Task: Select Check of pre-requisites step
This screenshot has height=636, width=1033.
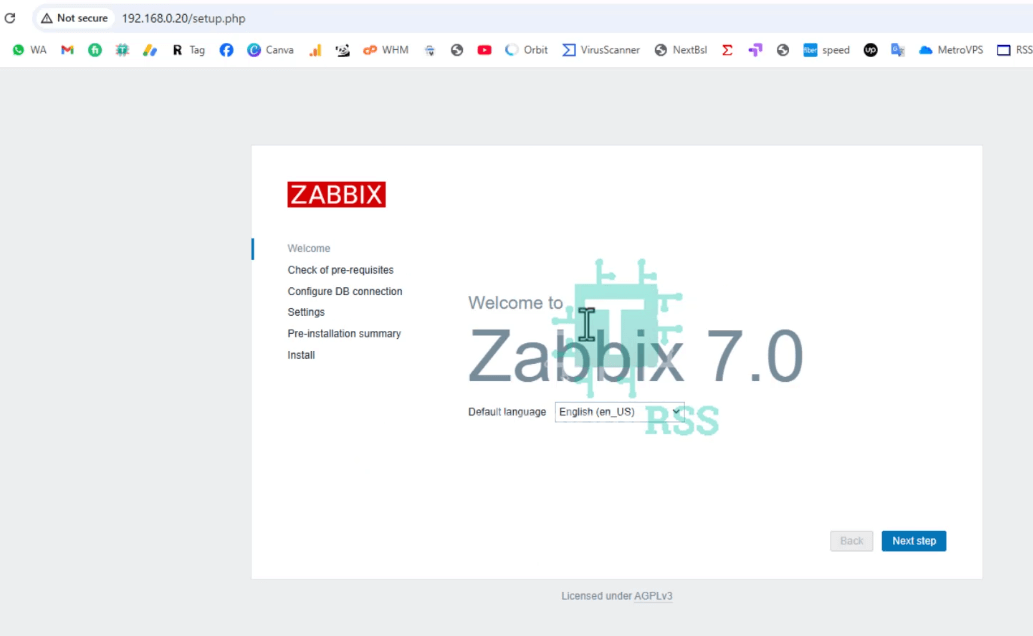Action: [x=340, y=270]
